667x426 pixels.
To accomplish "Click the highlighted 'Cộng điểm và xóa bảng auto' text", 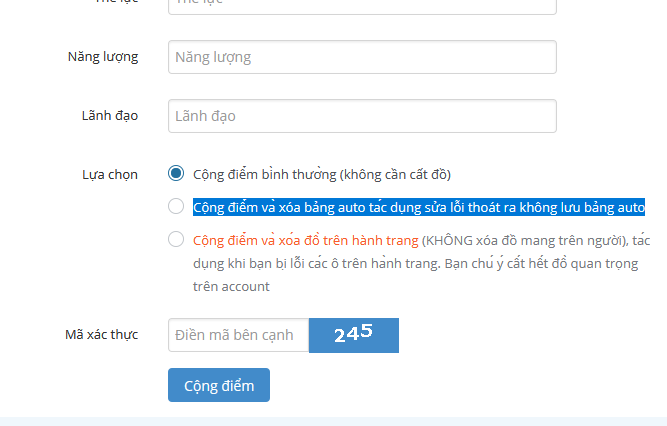I will point(419,207).
